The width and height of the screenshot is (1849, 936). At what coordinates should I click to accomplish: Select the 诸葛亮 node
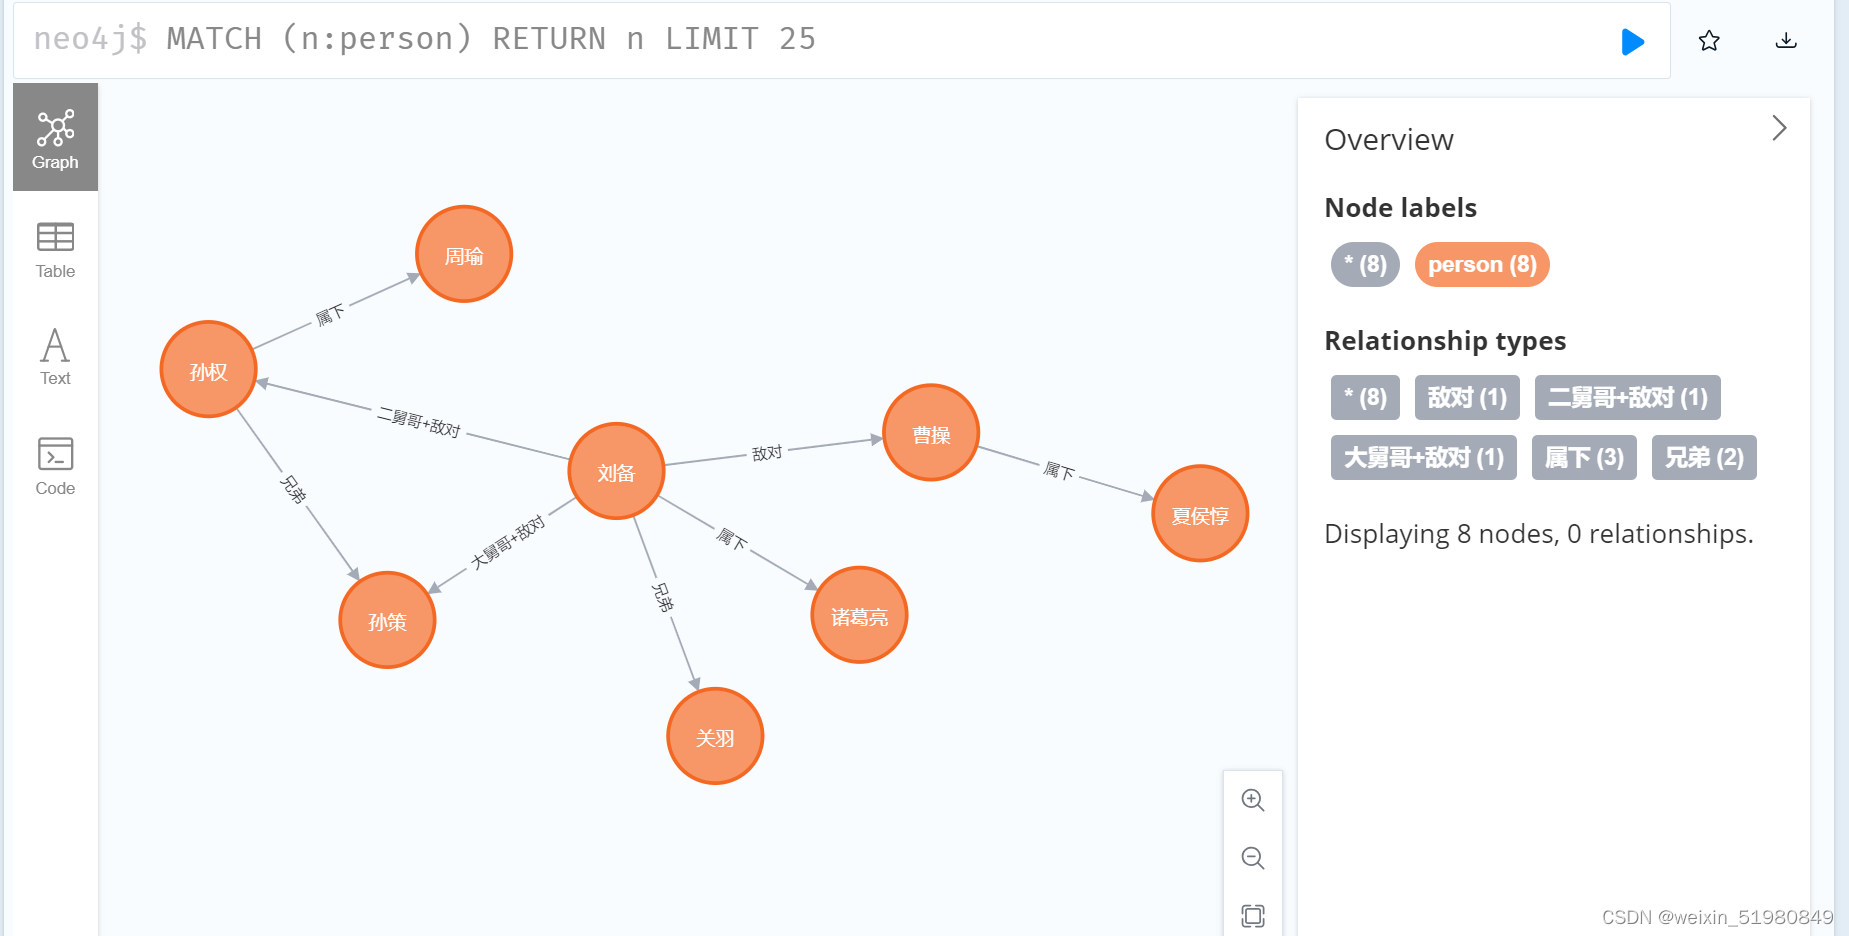[858, 615]
